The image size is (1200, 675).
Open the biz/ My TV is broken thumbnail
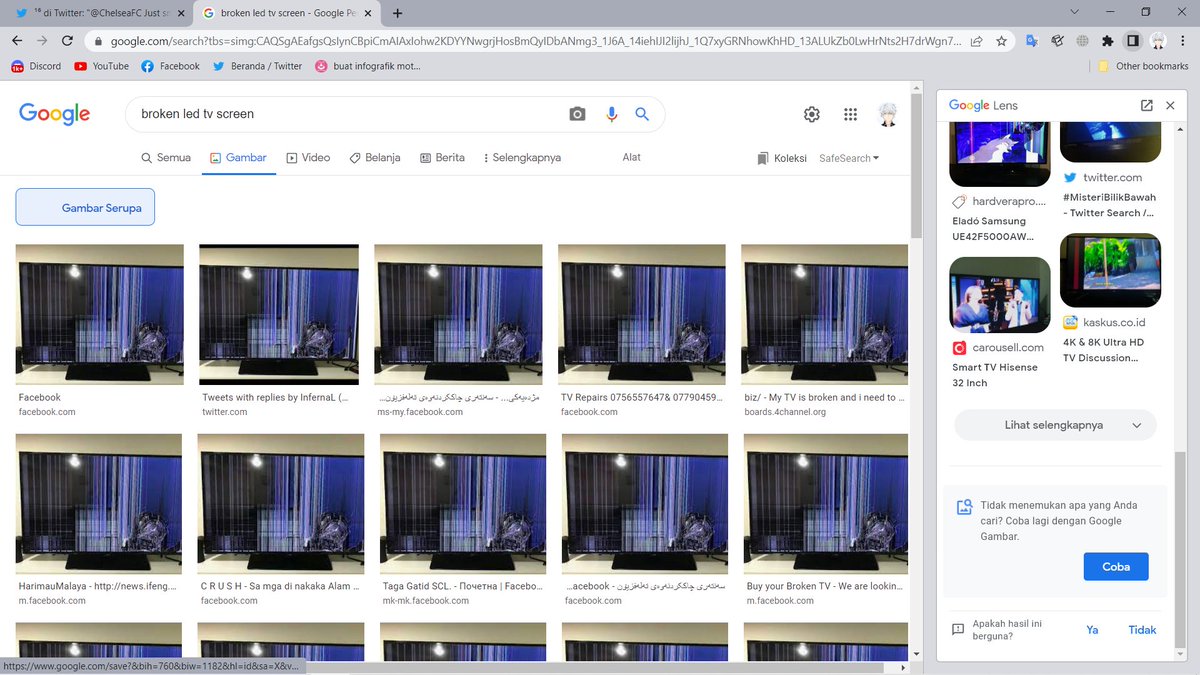click(x=825, y=314)
